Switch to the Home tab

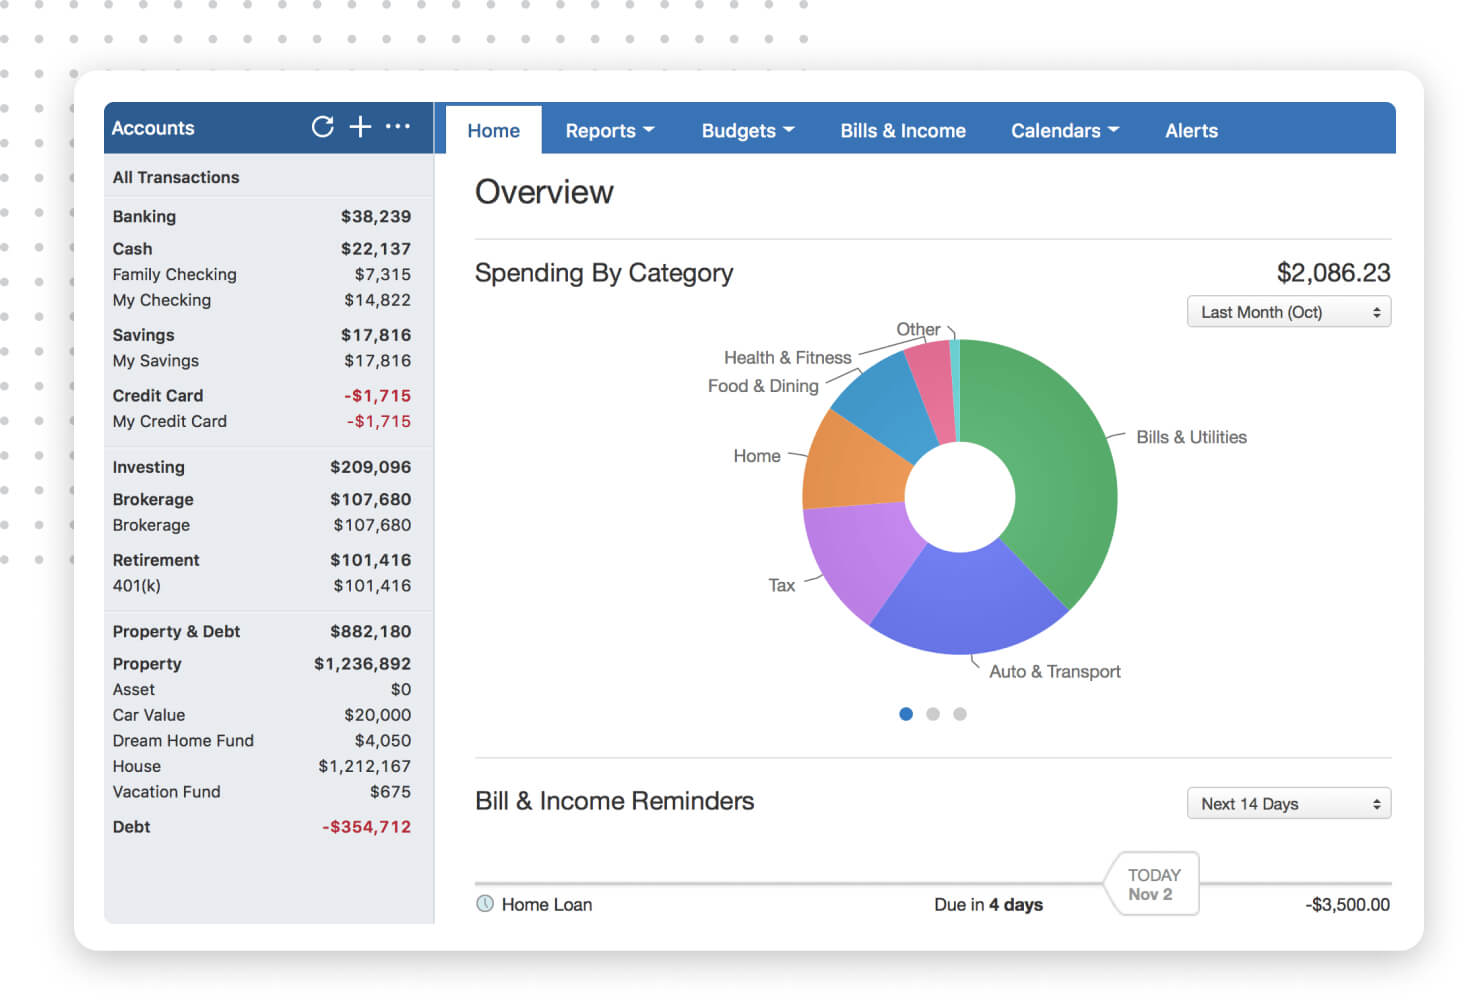(493, 131)
